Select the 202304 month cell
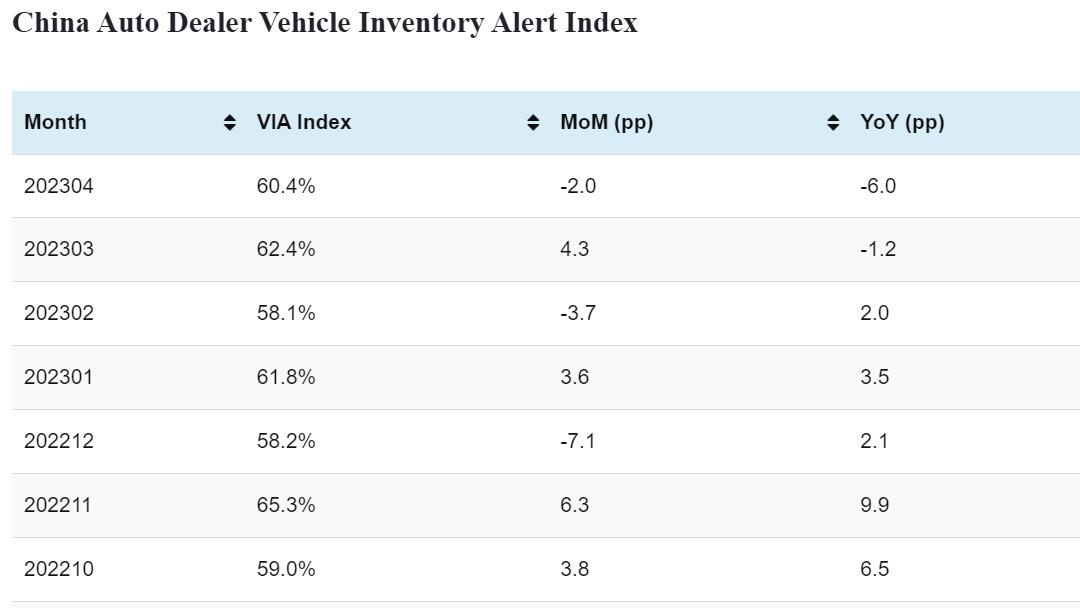 59,185
